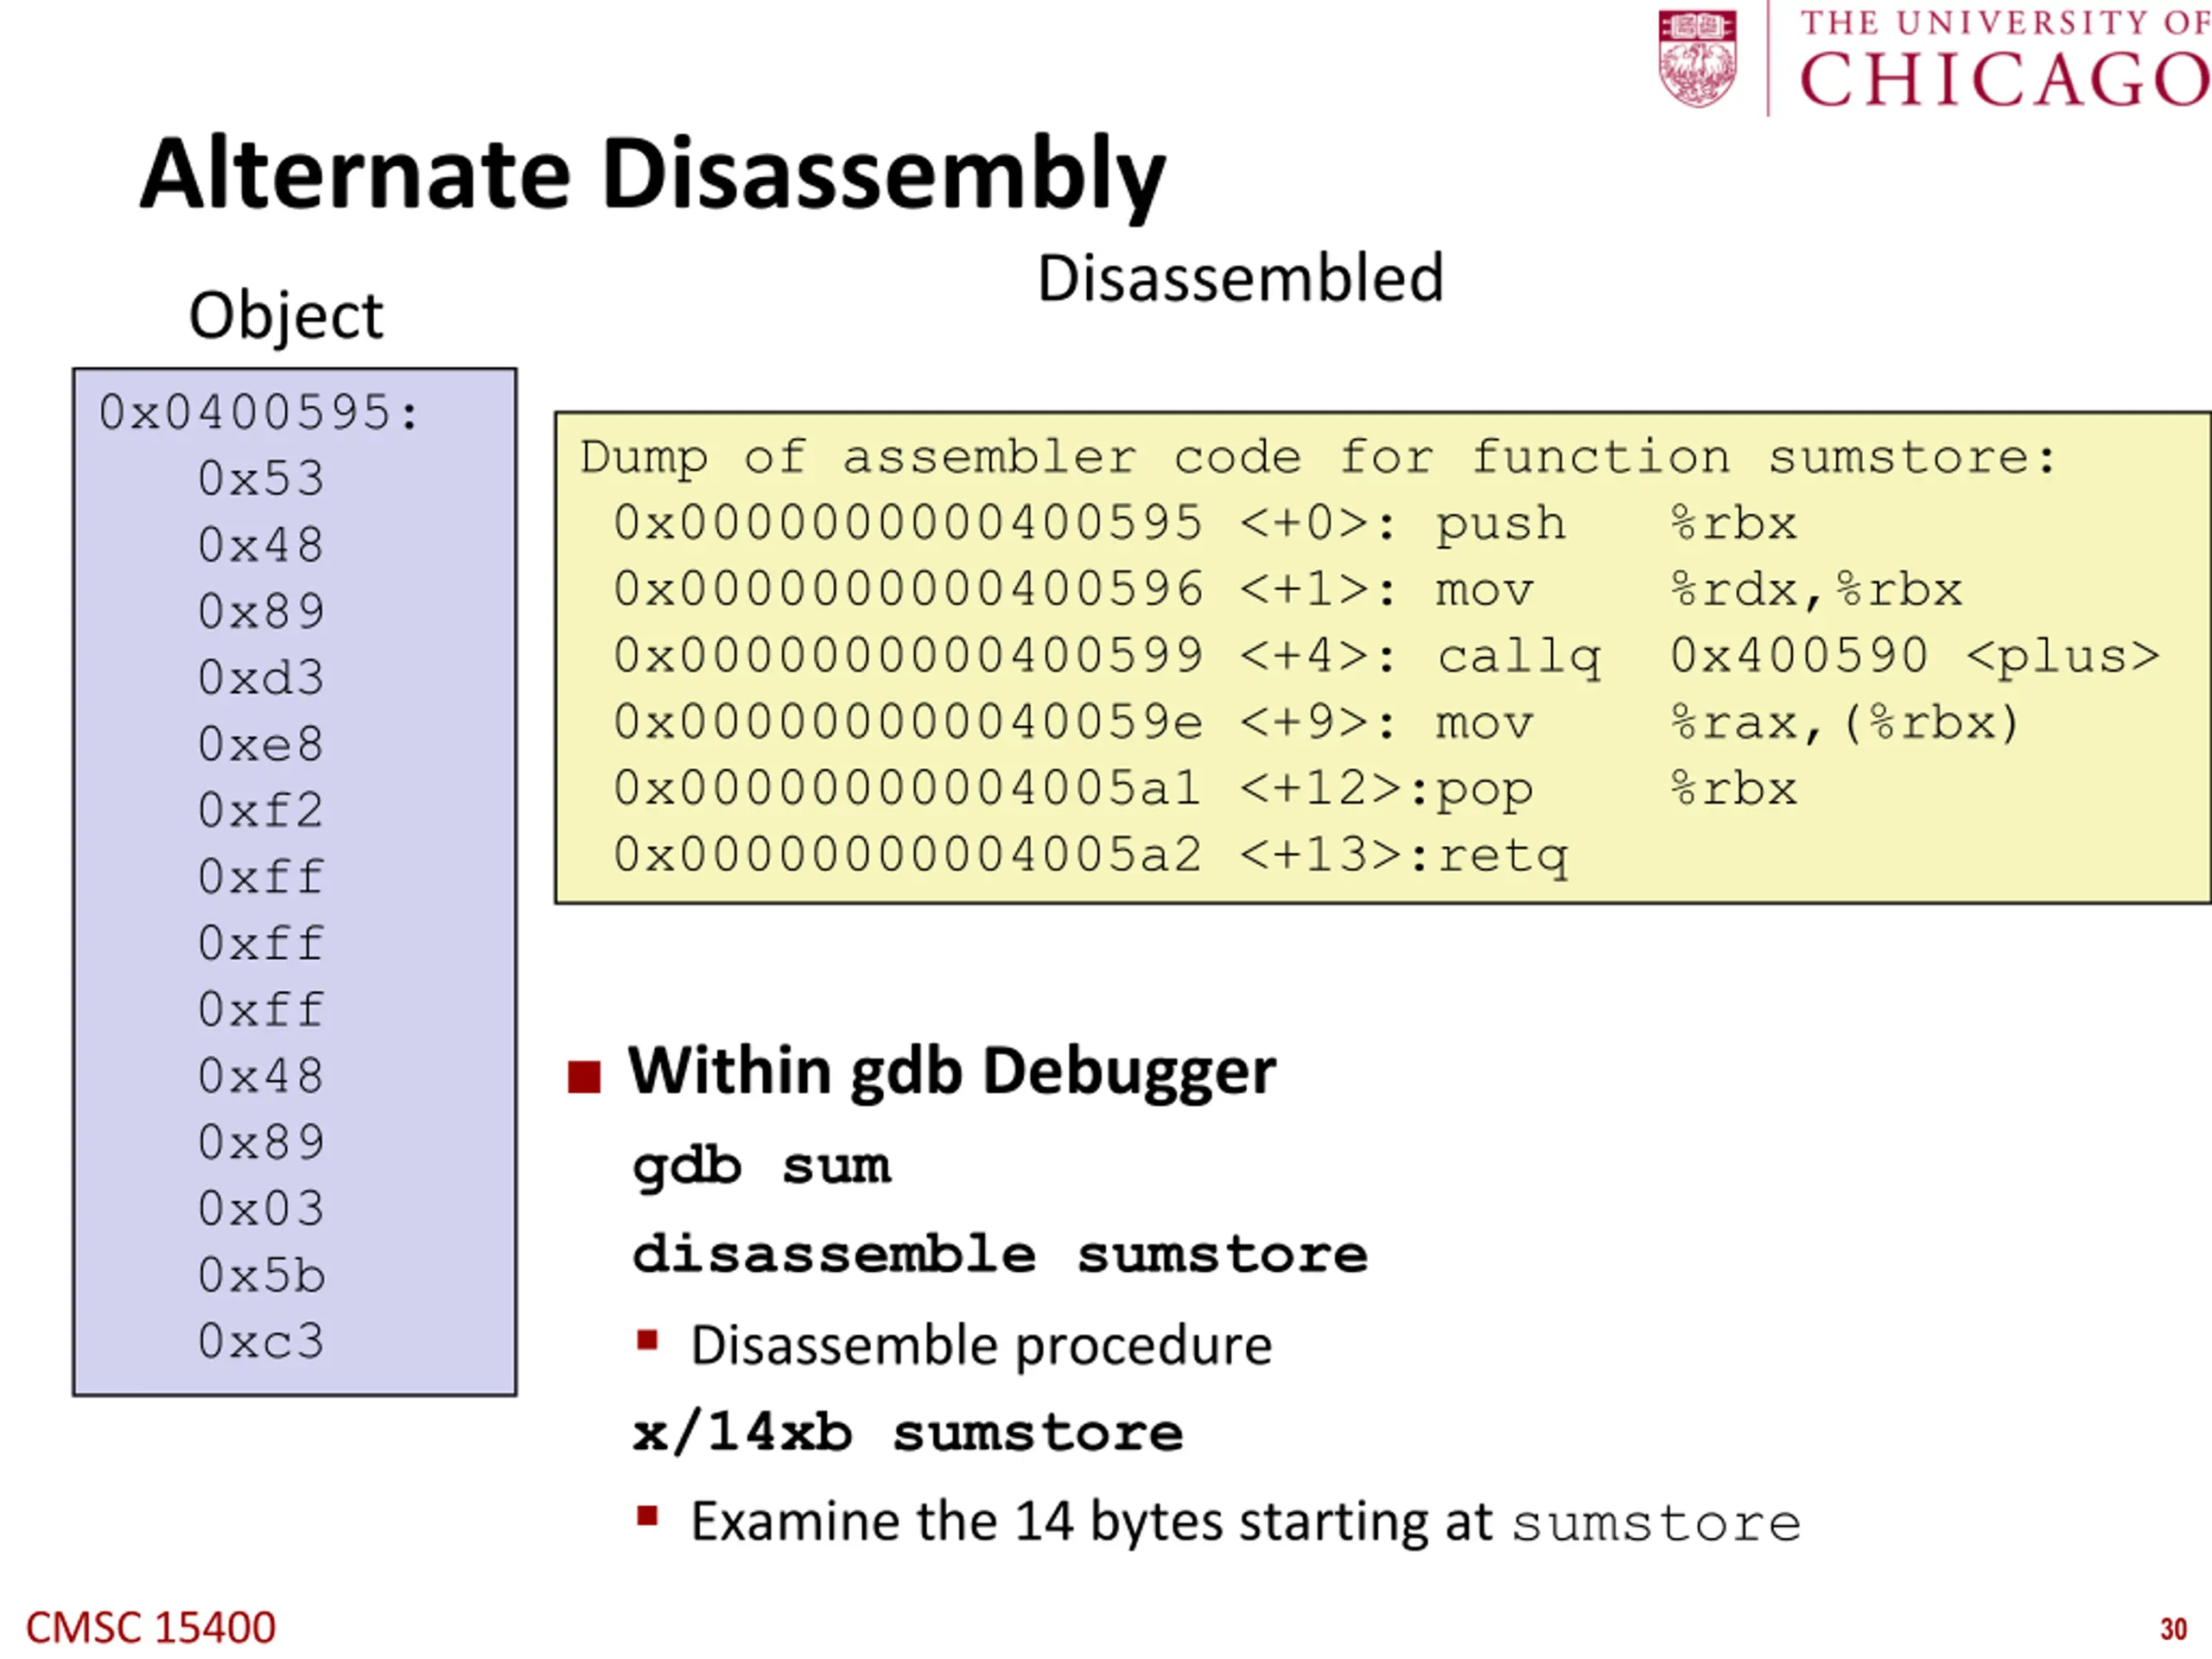
Task: Select the x/14xb sumstore command text
Action: click(908, 1433)
